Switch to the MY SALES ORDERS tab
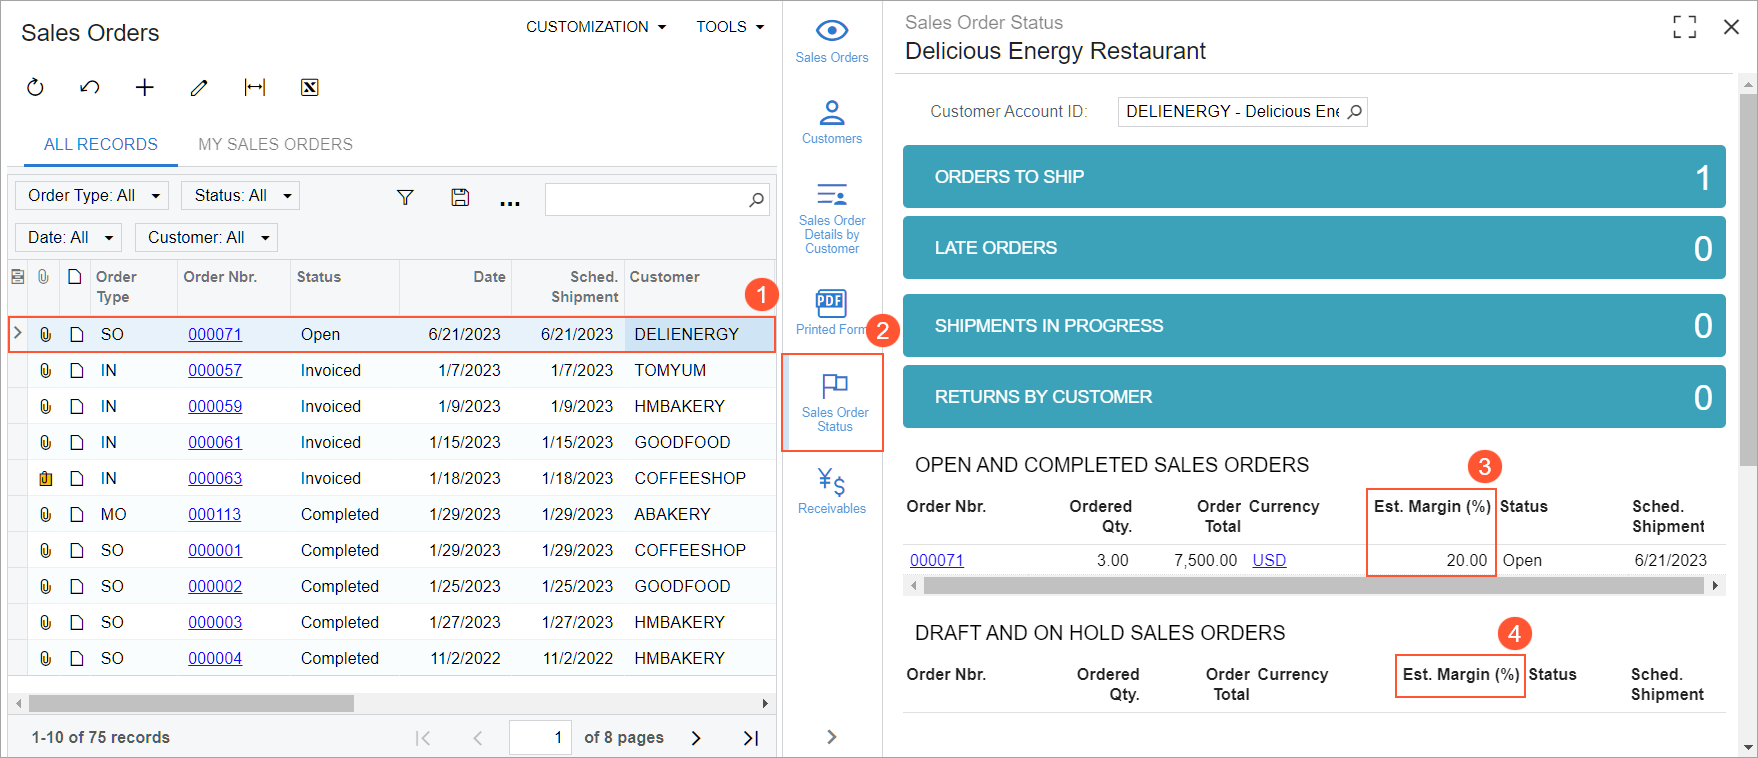 275,145
